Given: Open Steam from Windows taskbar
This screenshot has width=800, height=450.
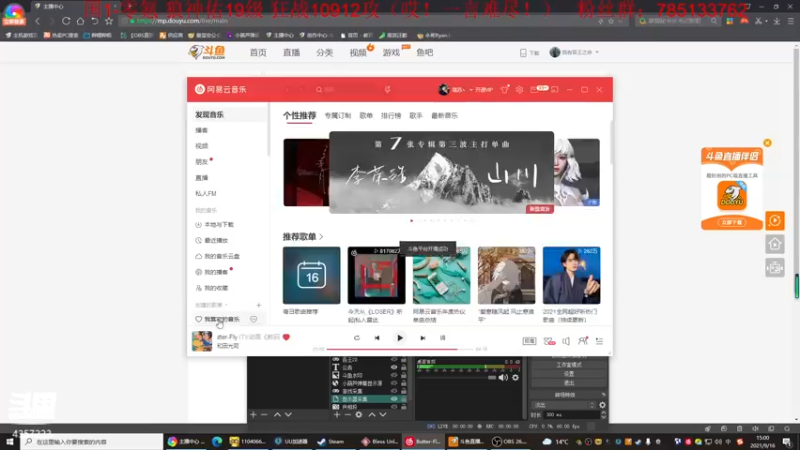Looking at the screenshot, I should (331, 441).
